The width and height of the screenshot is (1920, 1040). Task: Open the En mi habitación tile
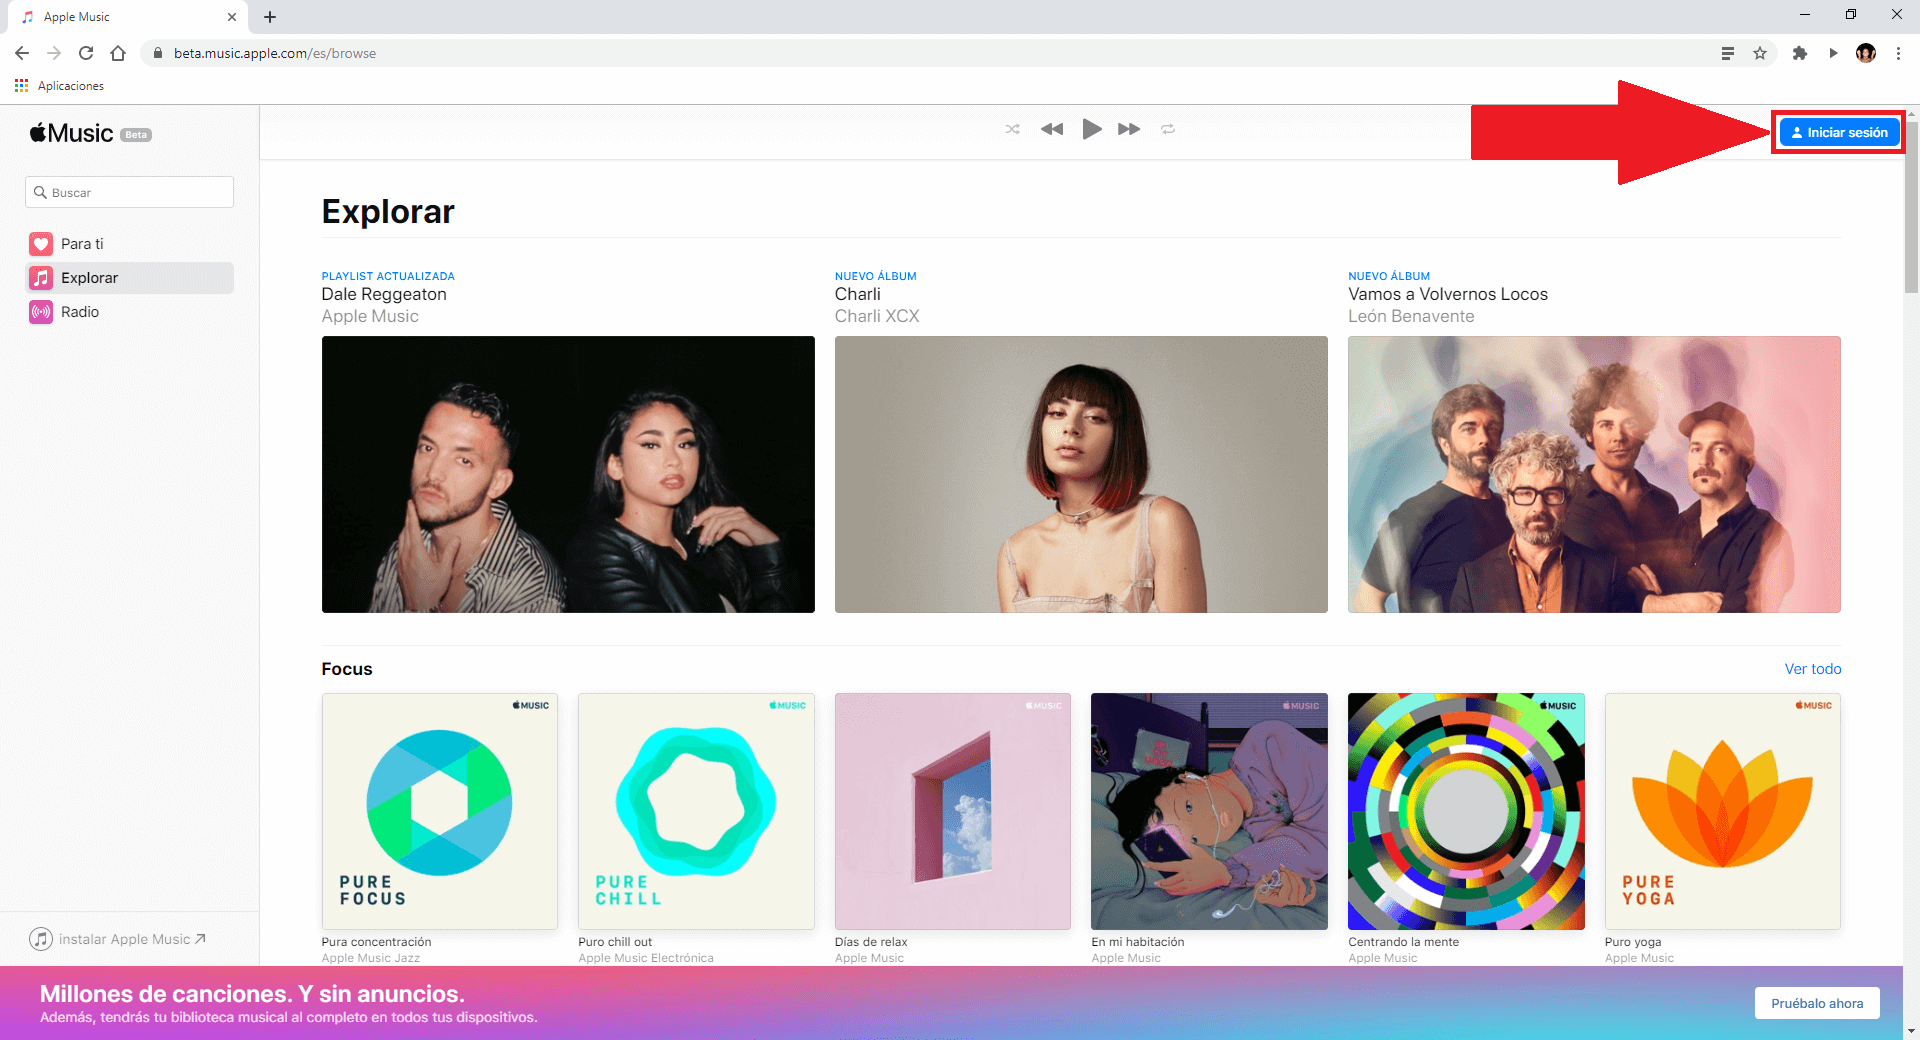pos(1209,811)
